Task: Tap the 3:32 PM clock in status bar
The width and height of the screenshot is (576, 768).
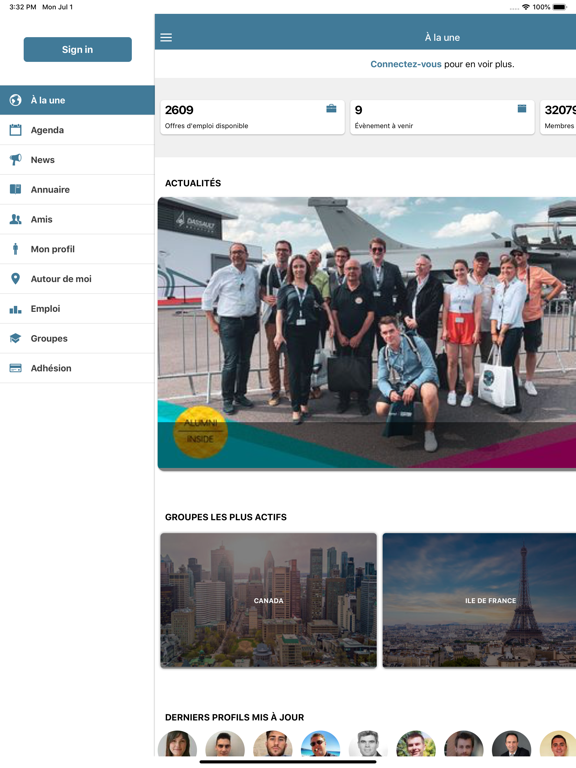Action: (x=23, y=7)
